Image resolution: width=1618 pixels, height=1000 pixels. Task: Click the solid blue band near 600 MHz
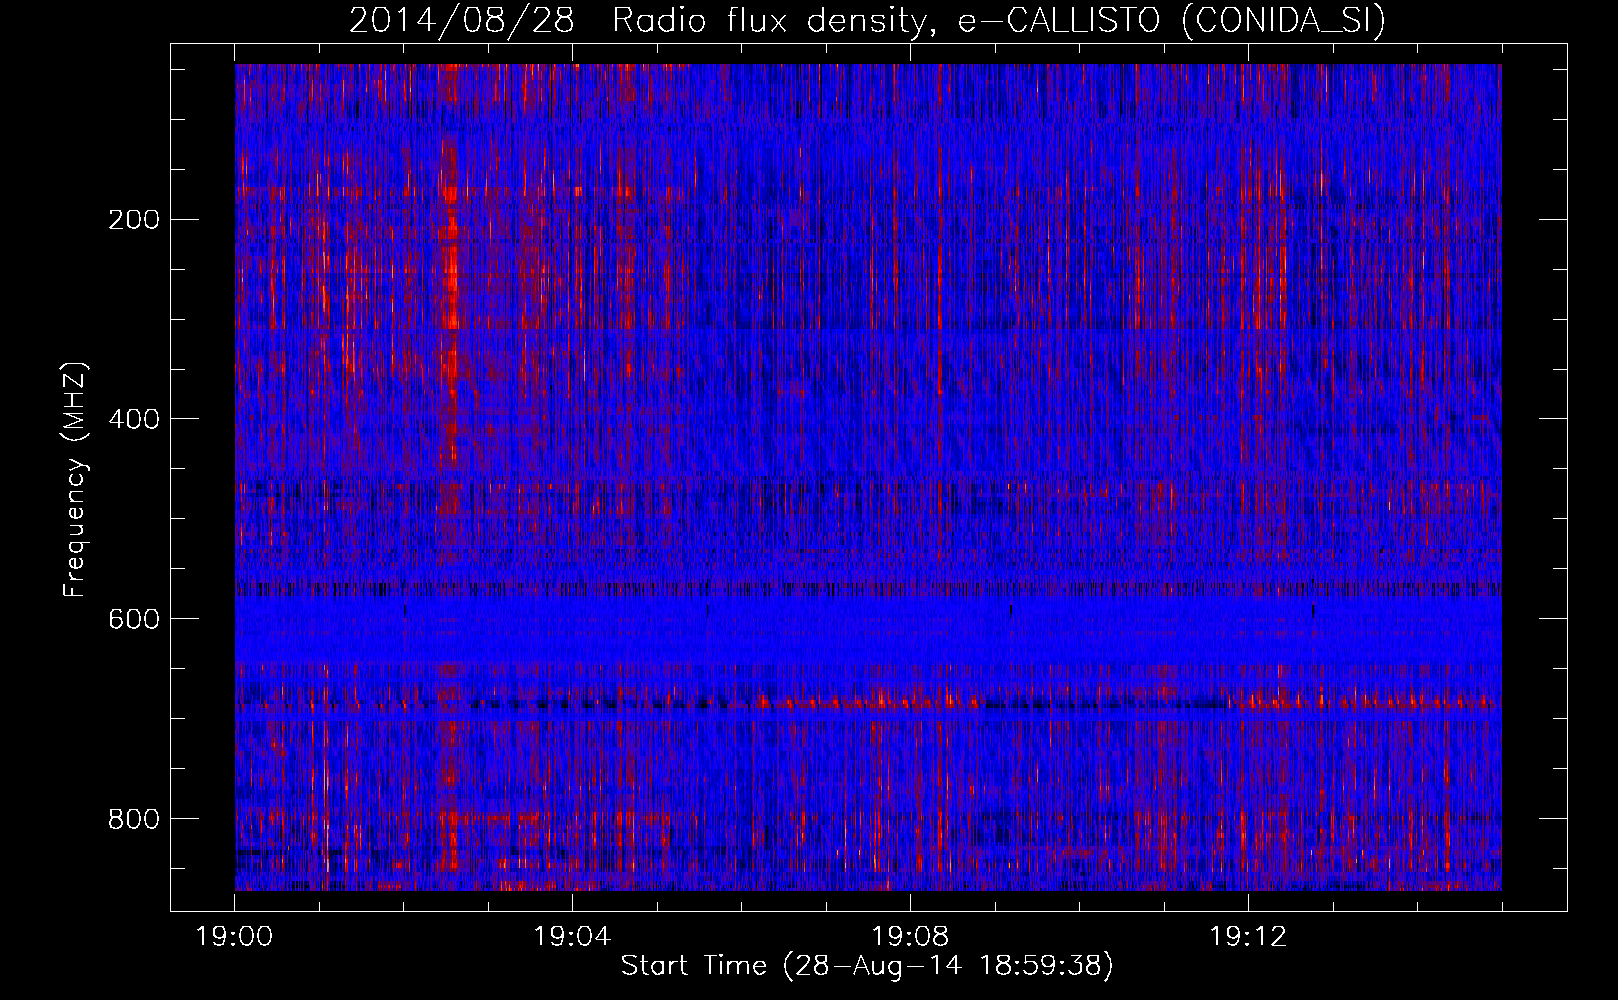(x=868, y=630)
